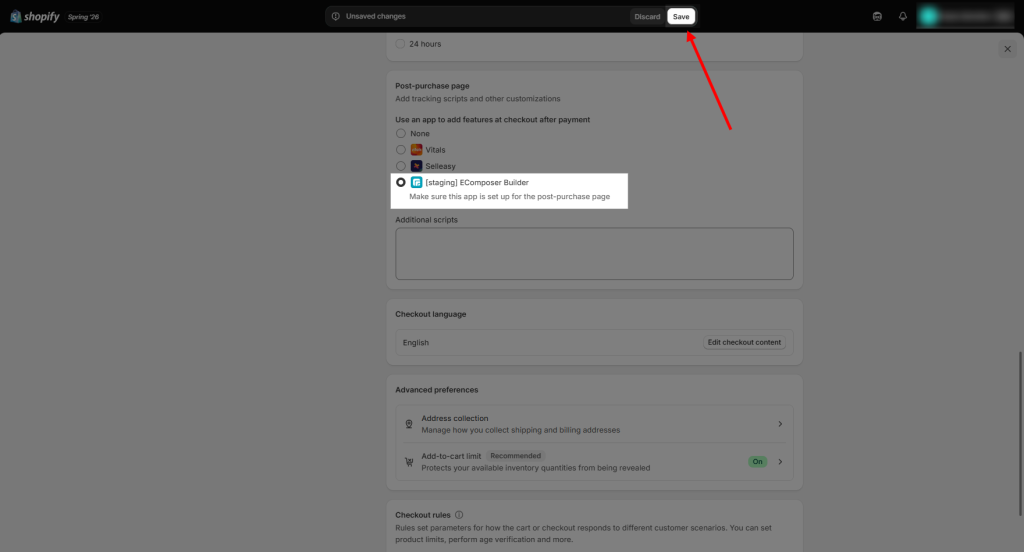The width and height of the screenshot is (1024, 552).
Task: Click the Unsaved changes text
Action: (x=376, y=16)
